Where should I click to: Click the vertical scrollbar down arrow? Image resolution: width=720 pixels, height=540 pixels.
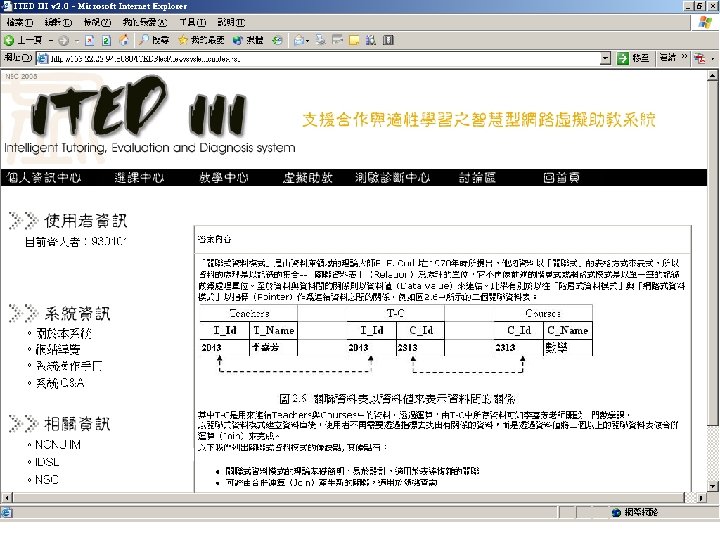712,486
